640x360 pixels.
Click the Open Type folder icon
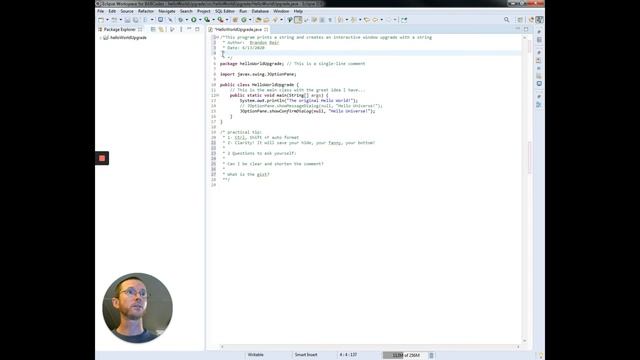(258, 20)
